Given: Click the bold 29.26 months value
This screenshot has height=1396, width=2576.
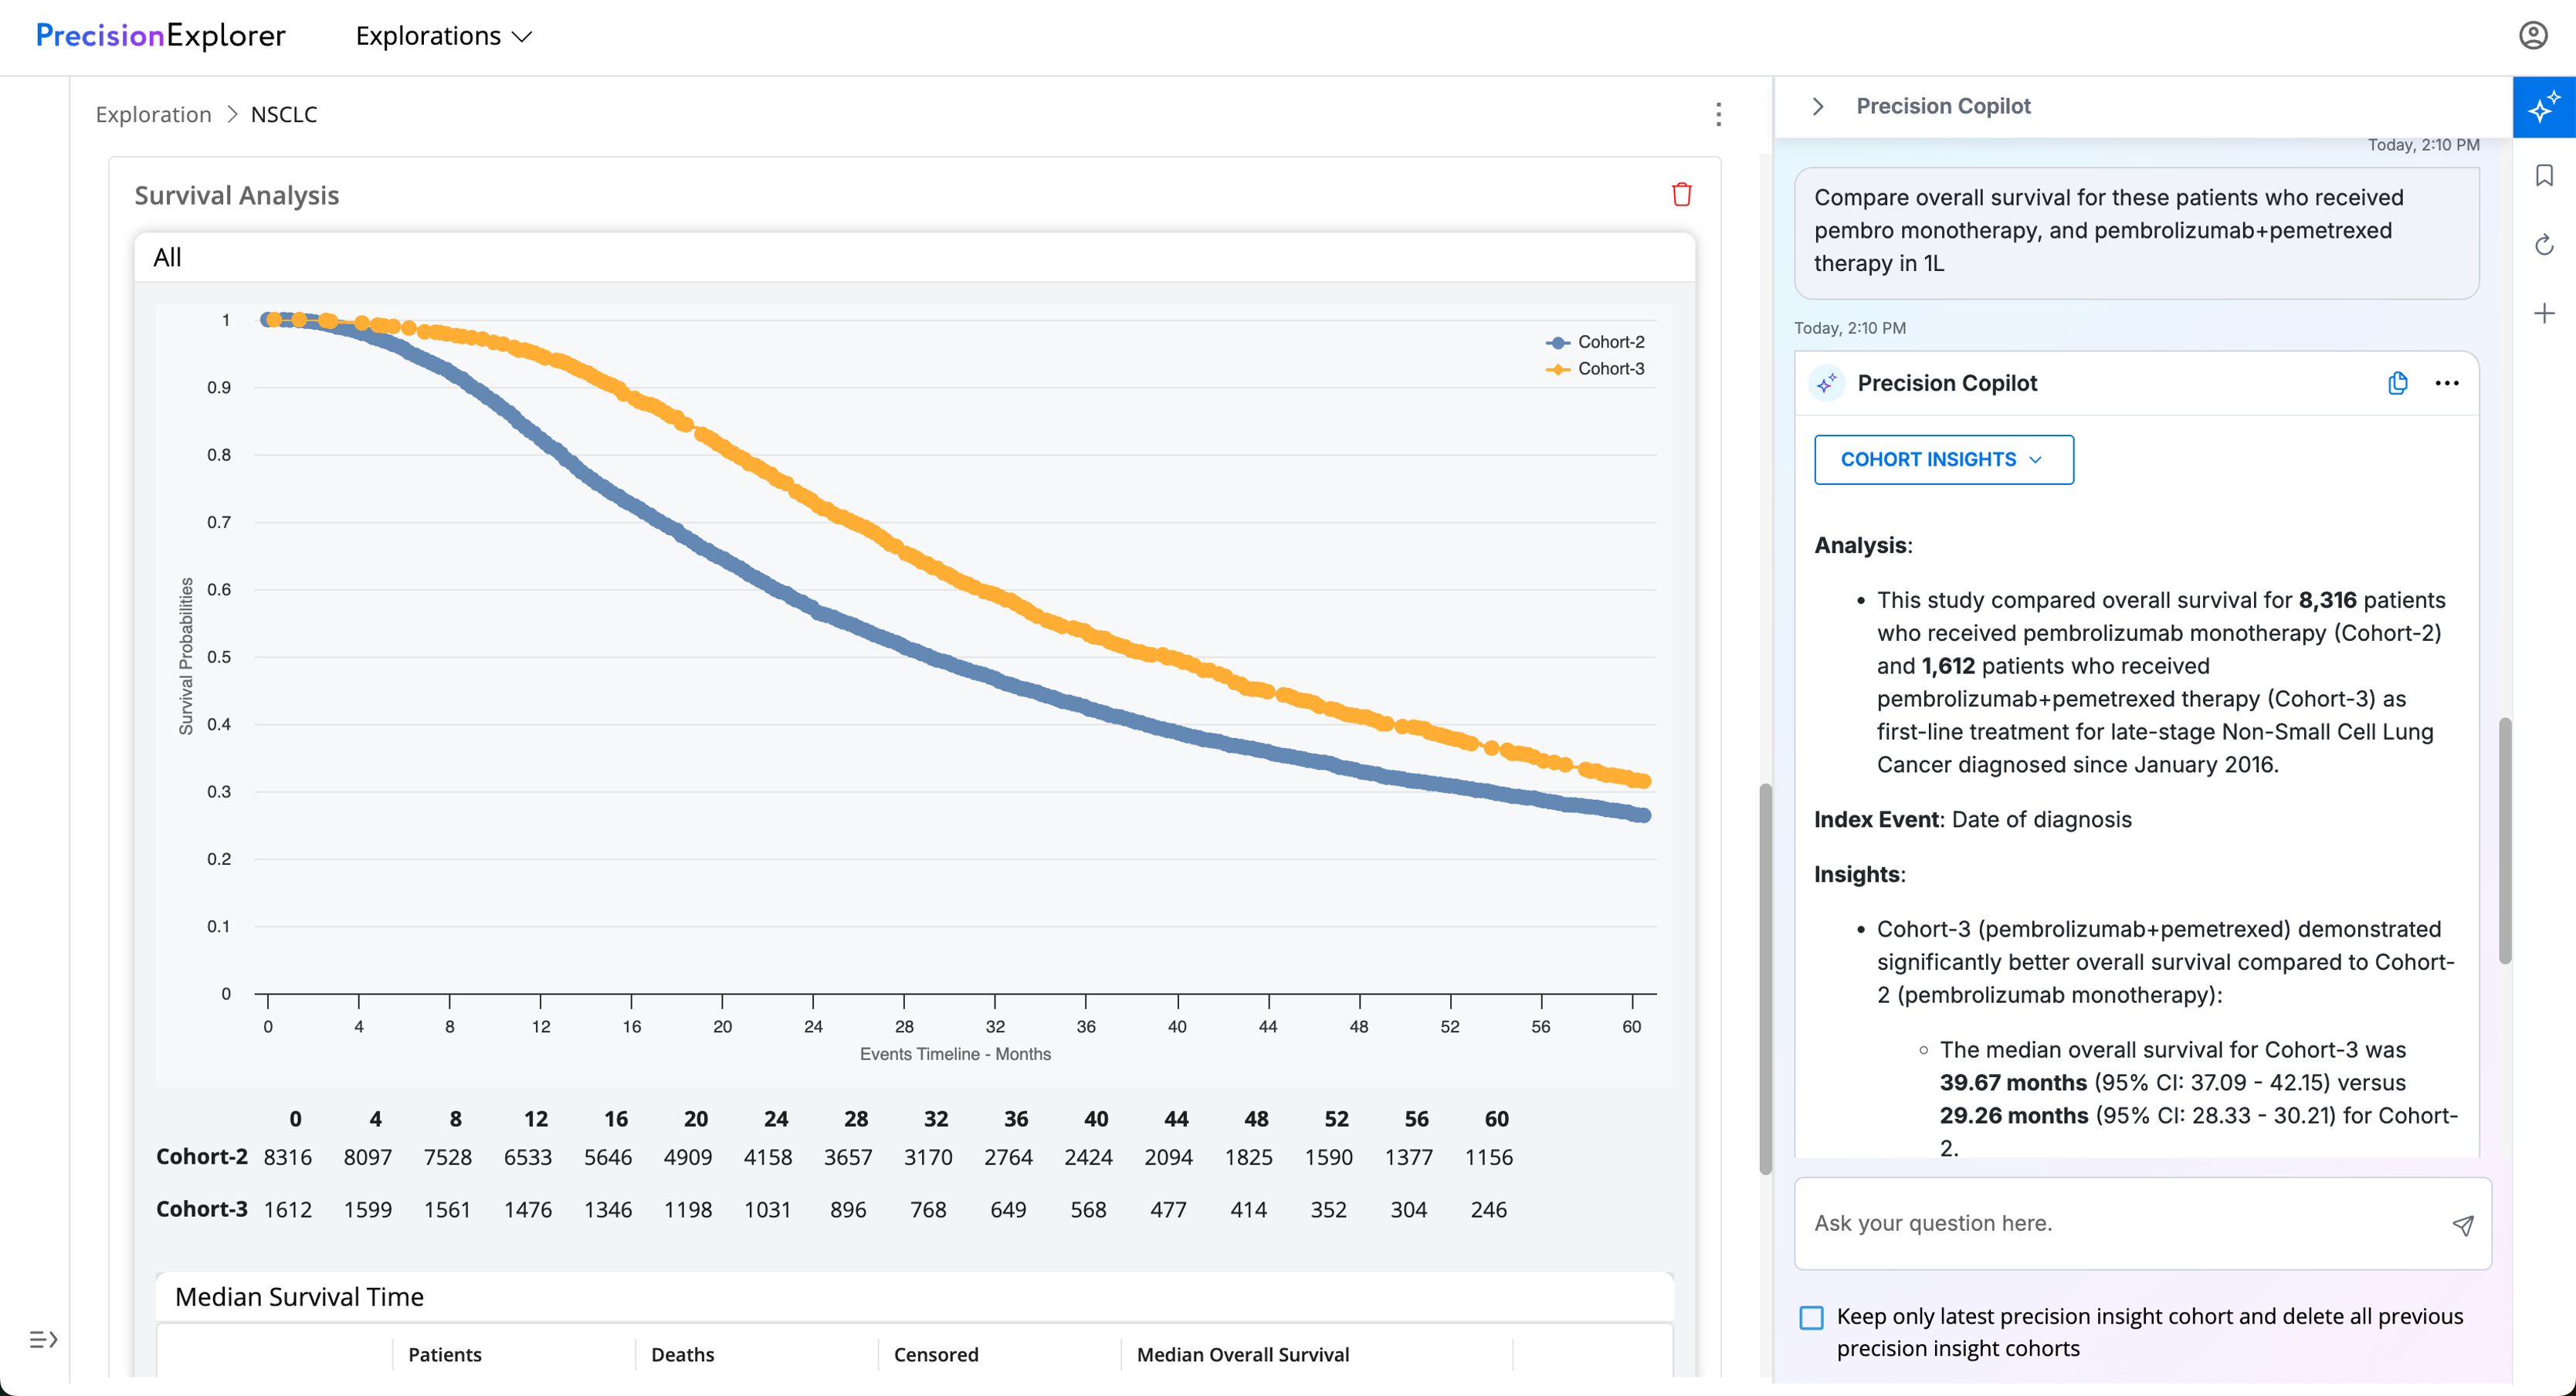Looking at the screenshot, I should click(2013, 1116).
